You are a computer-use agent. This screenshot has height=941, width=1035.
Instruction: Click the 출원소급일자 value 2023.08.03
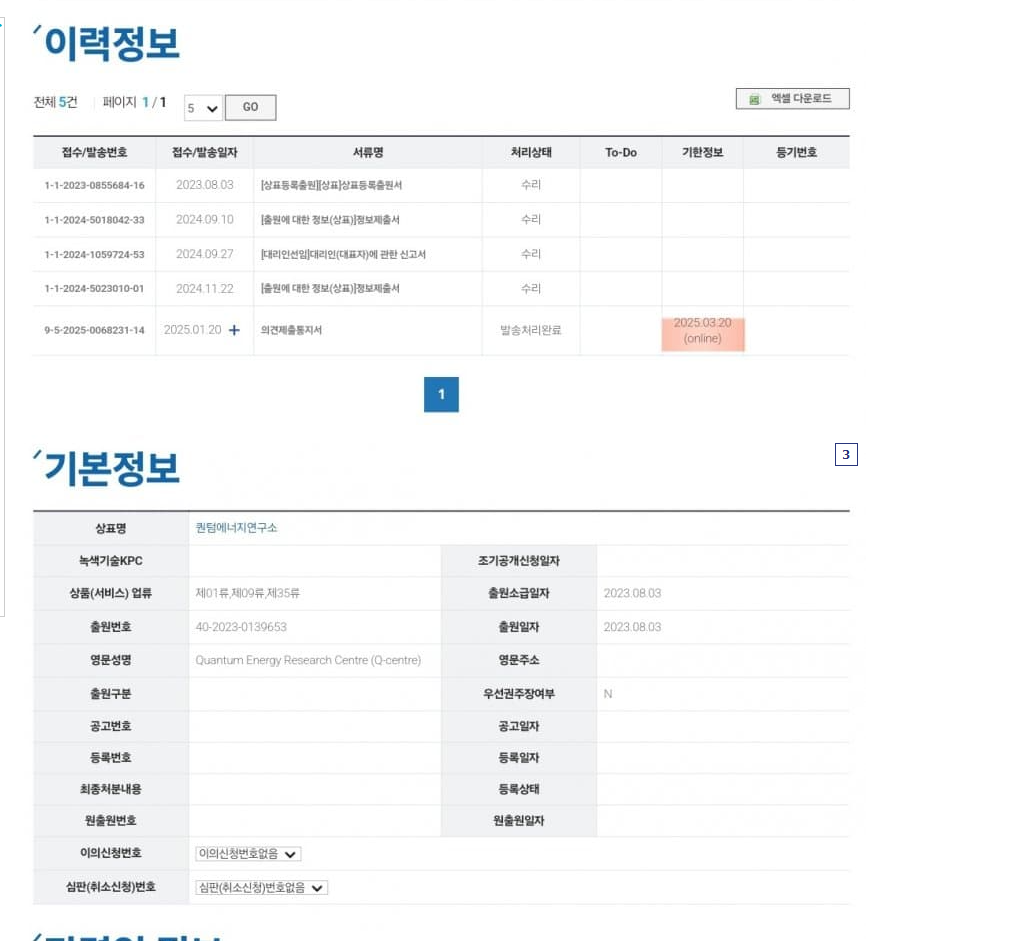pyautogui.click(x=632, y=593)
